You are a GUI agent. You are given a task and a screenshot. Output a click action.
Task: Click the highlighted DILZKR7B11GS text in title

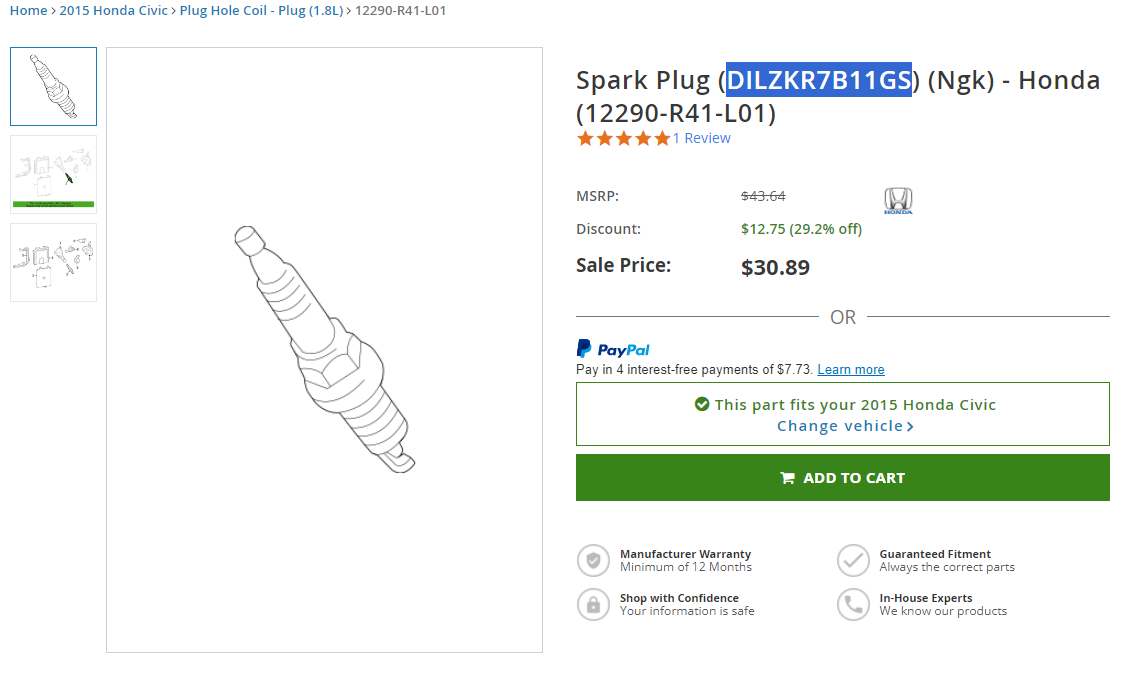818,80
